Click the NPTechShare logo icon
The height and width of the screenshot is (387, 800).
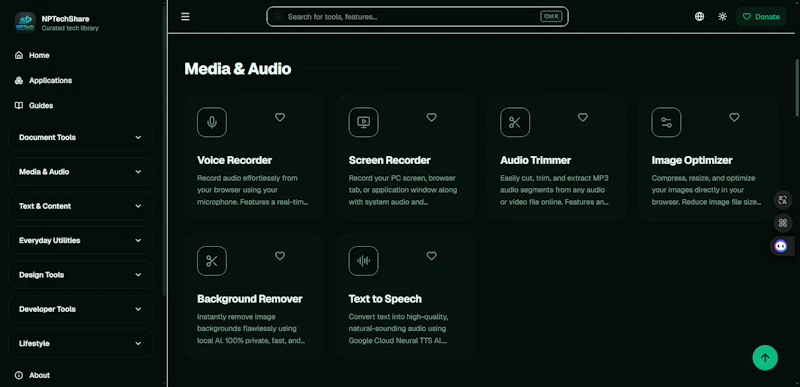[x=24, y=22]
